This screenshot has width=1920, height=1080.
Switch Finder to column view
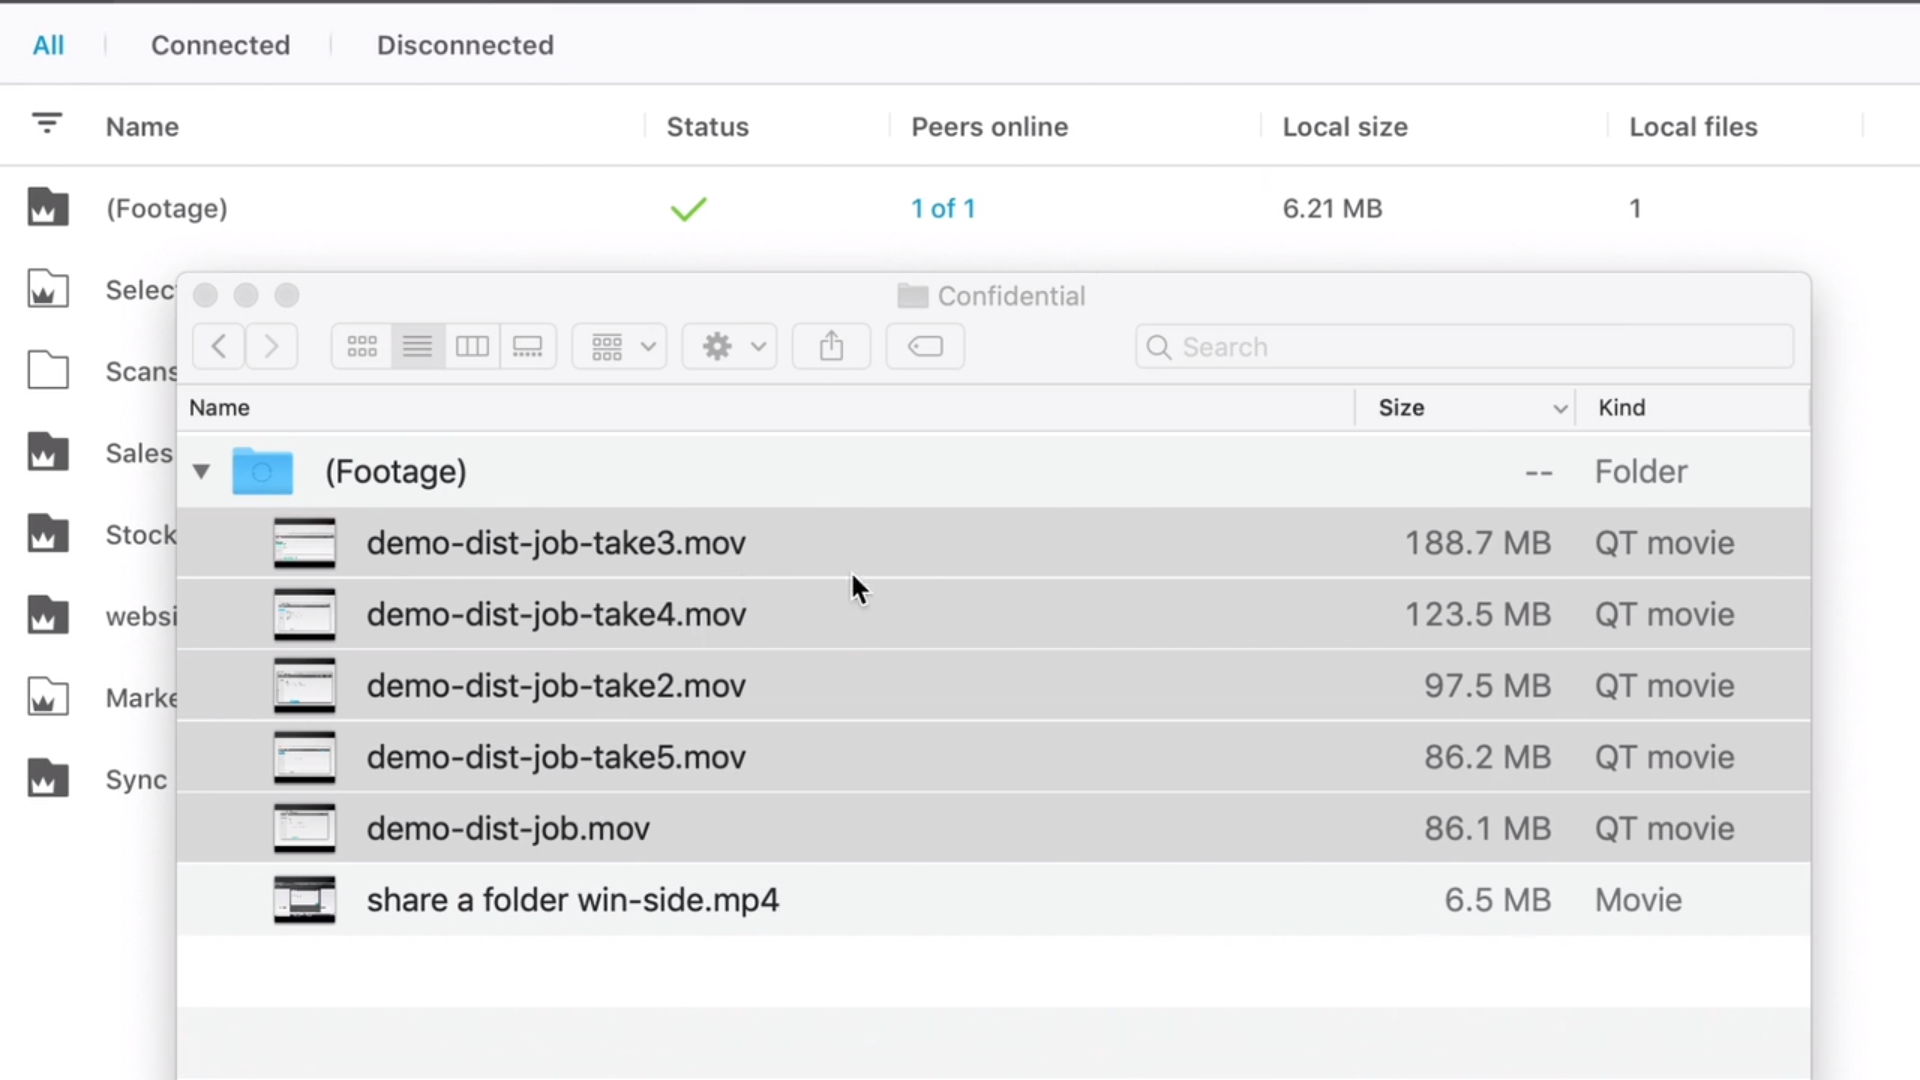(x=472, y=347)
